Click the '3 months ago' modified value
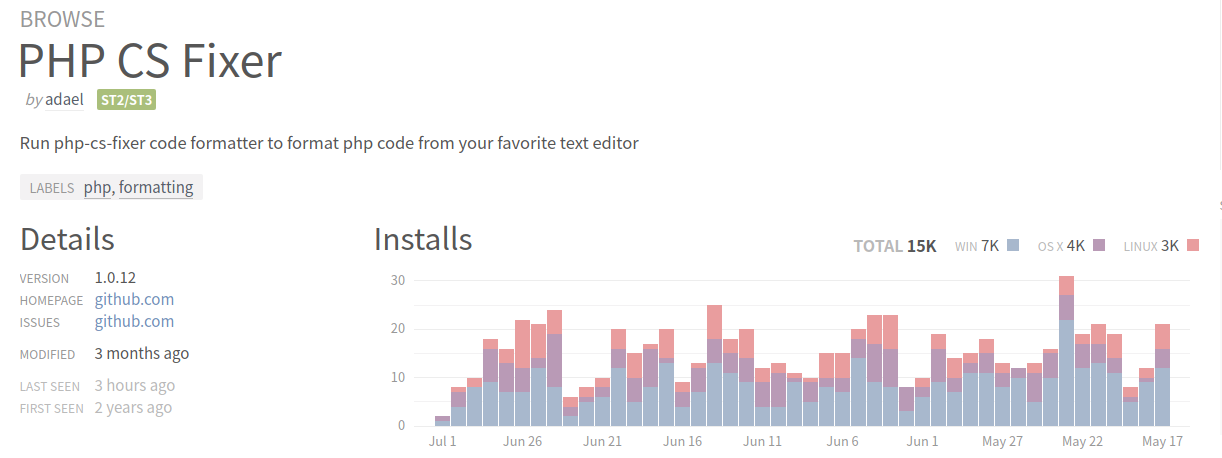The width and height of the screenshot is (1222, 458). [x=142, y=353]
